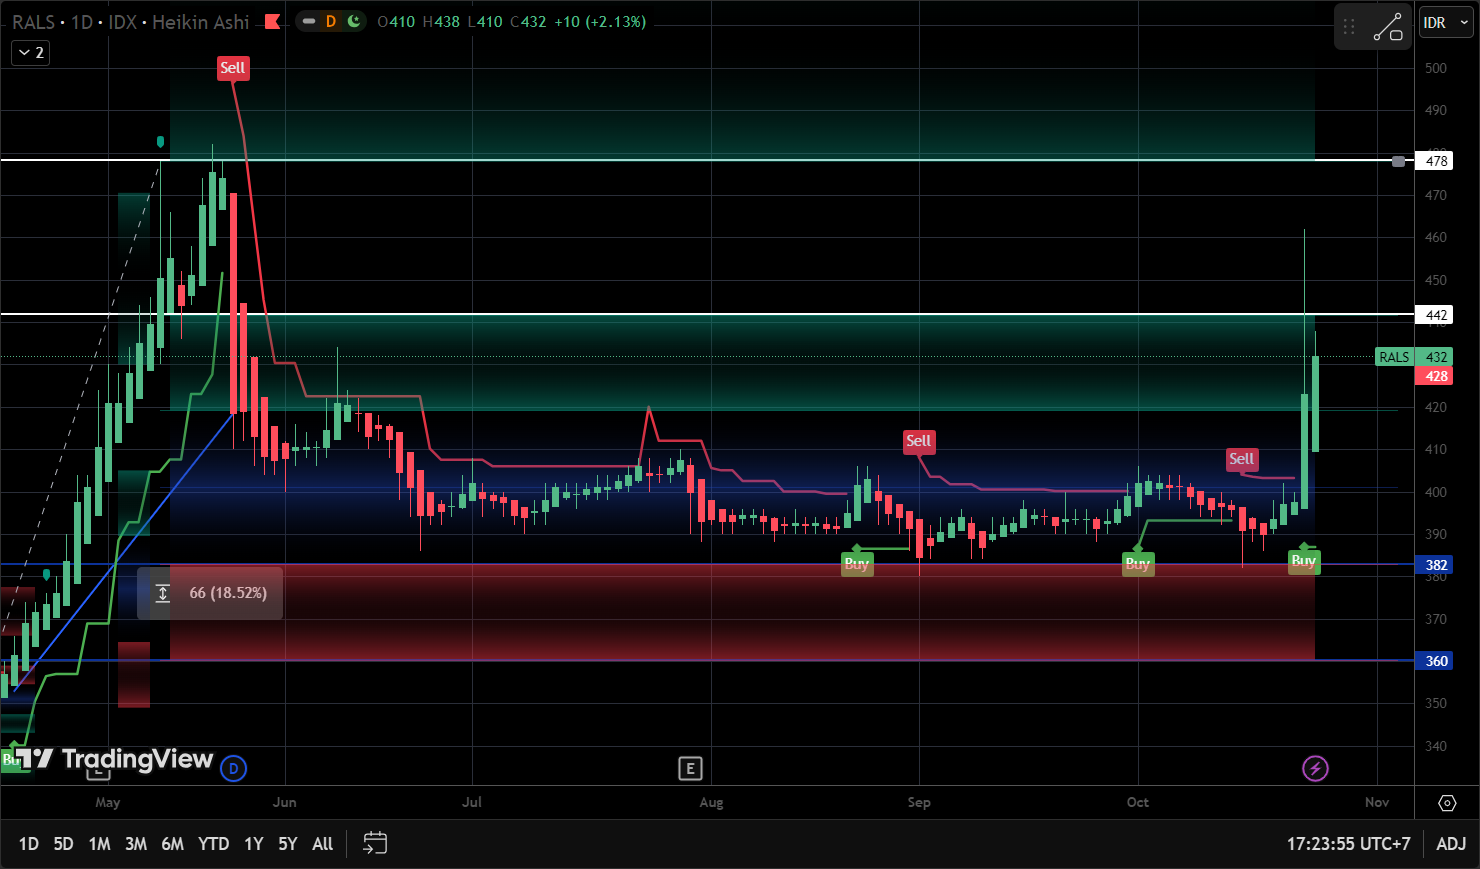Viewport: 1480px width, 869px height.
Task: Switch to the YTD time range
Action: point(213,844)
